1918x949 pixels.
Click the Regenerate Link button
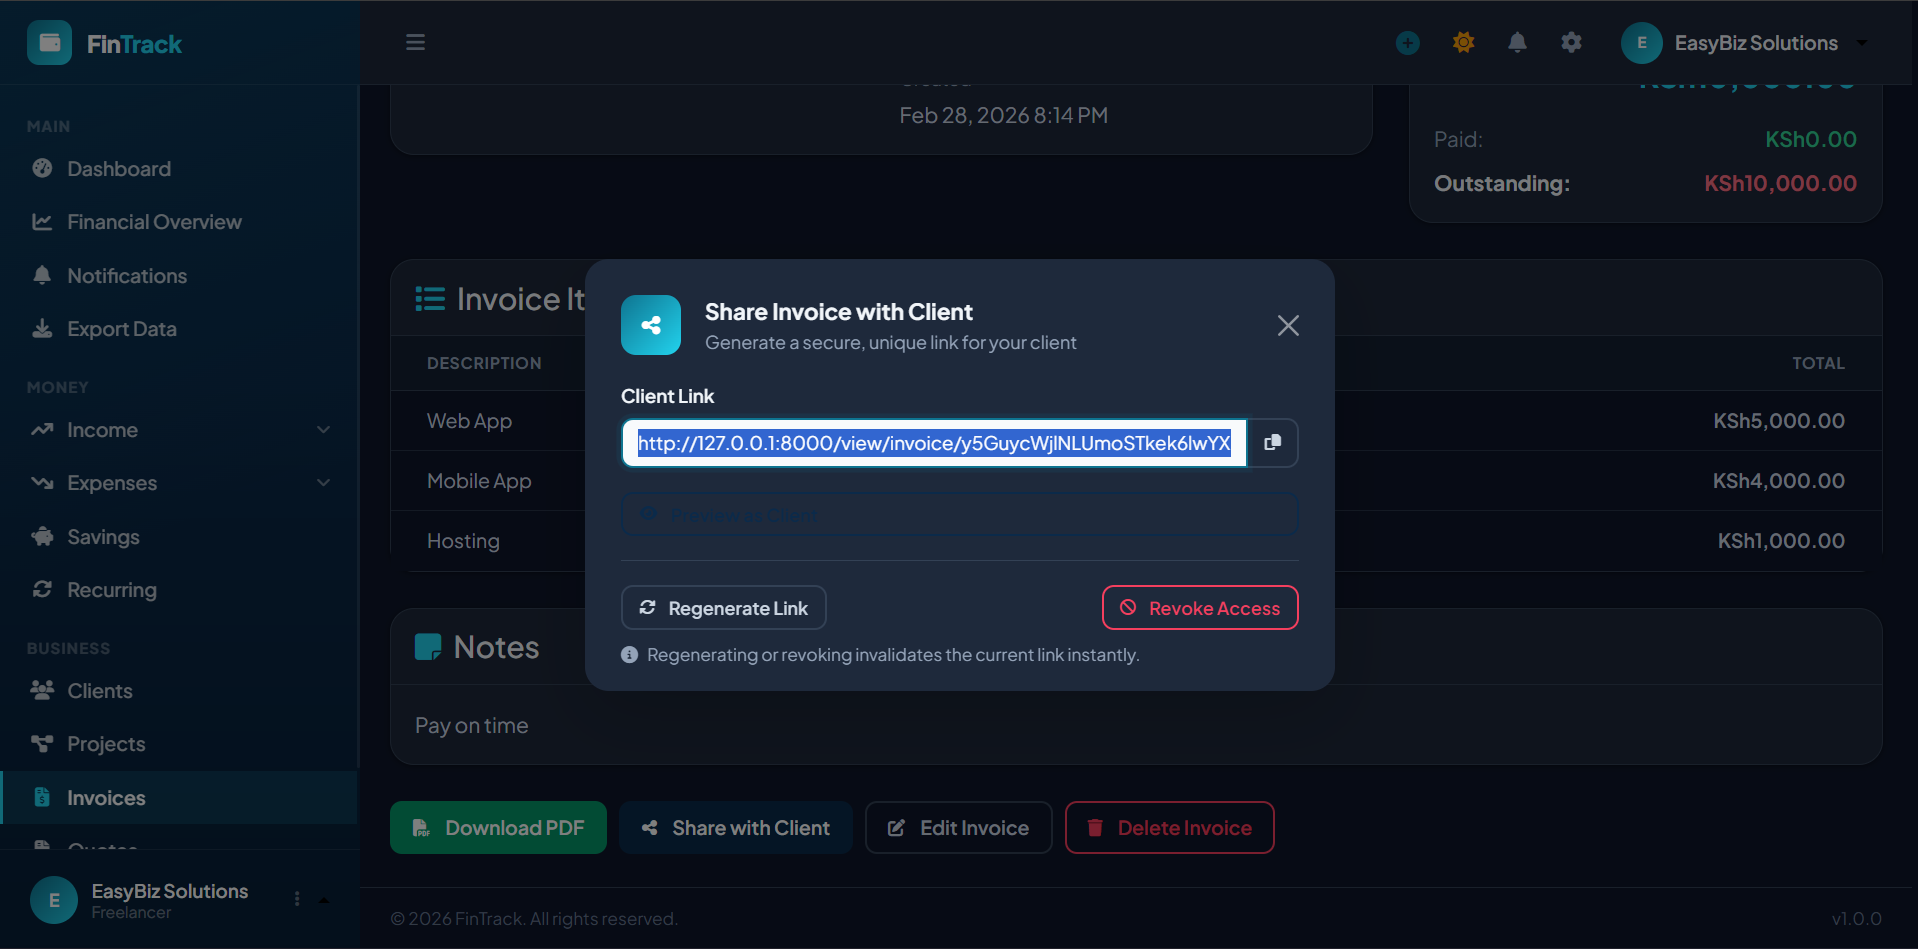tap(723, 607)
